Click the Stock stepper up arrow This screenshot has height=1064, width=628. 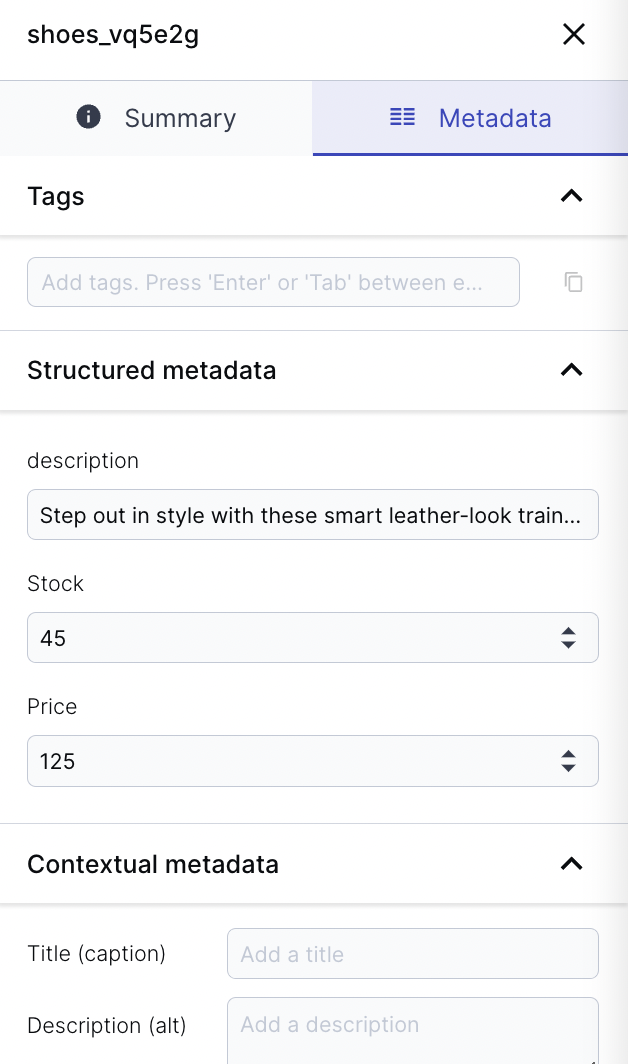pyautogui.click(x=568, y=631)
